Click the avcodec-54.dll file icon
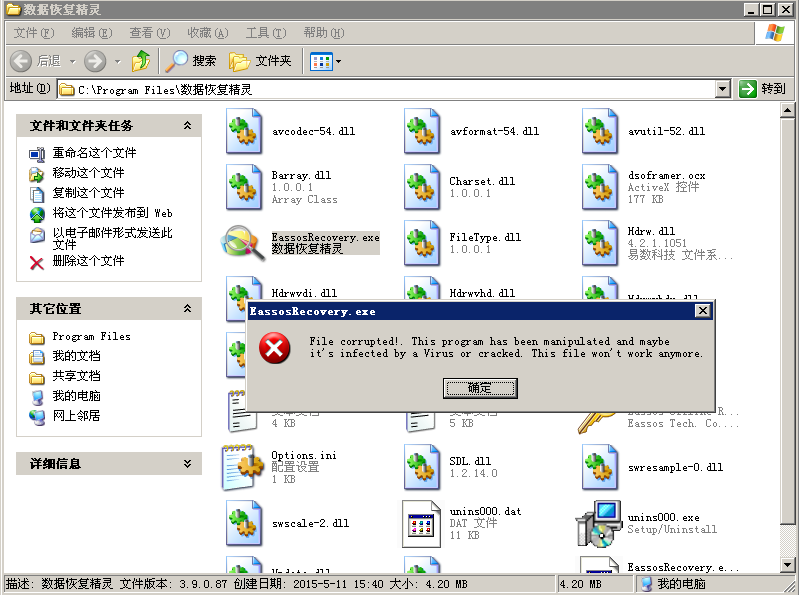 [x=244, y=131]
